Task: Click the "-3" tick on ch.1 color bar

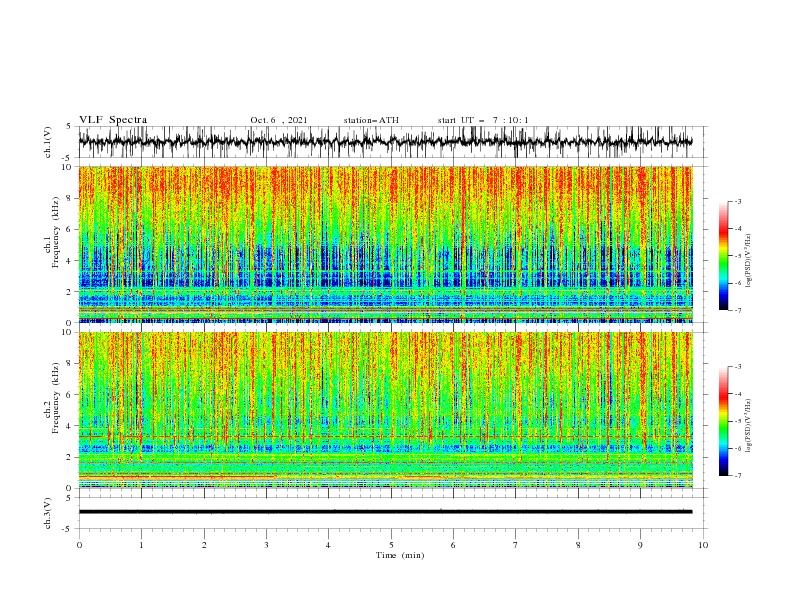Action: click(738, 201)
